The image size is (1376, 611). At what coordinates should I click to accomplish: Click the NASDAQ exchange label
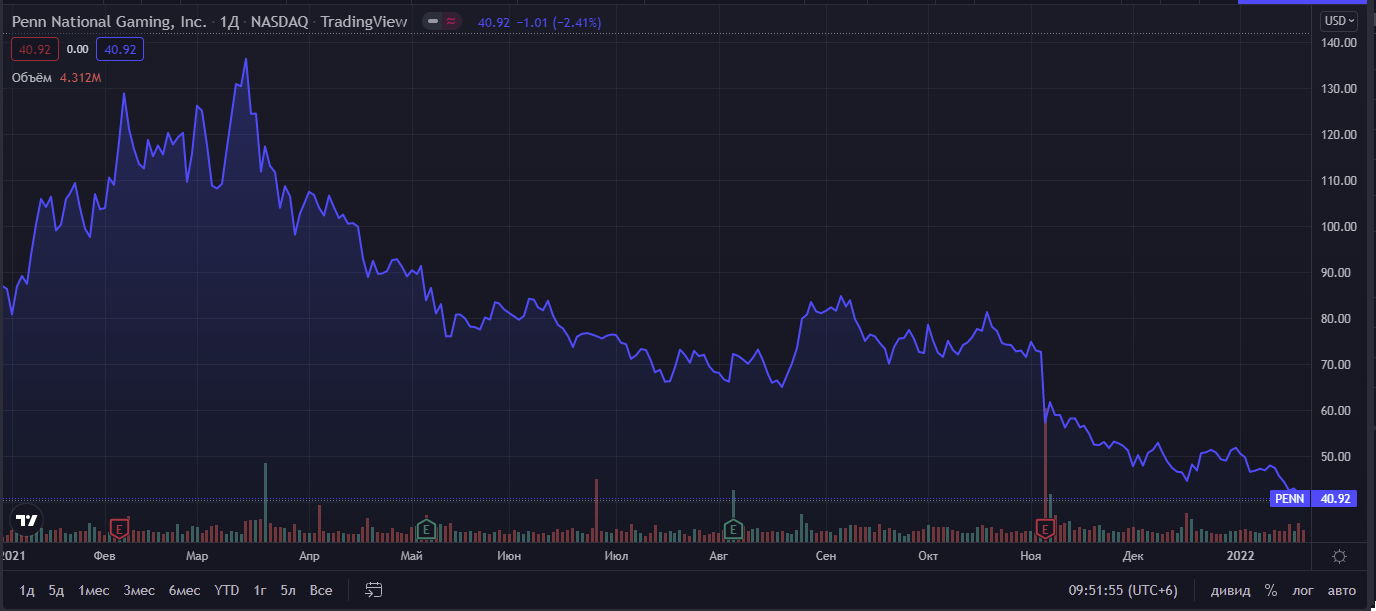click(x=279, y=22)
